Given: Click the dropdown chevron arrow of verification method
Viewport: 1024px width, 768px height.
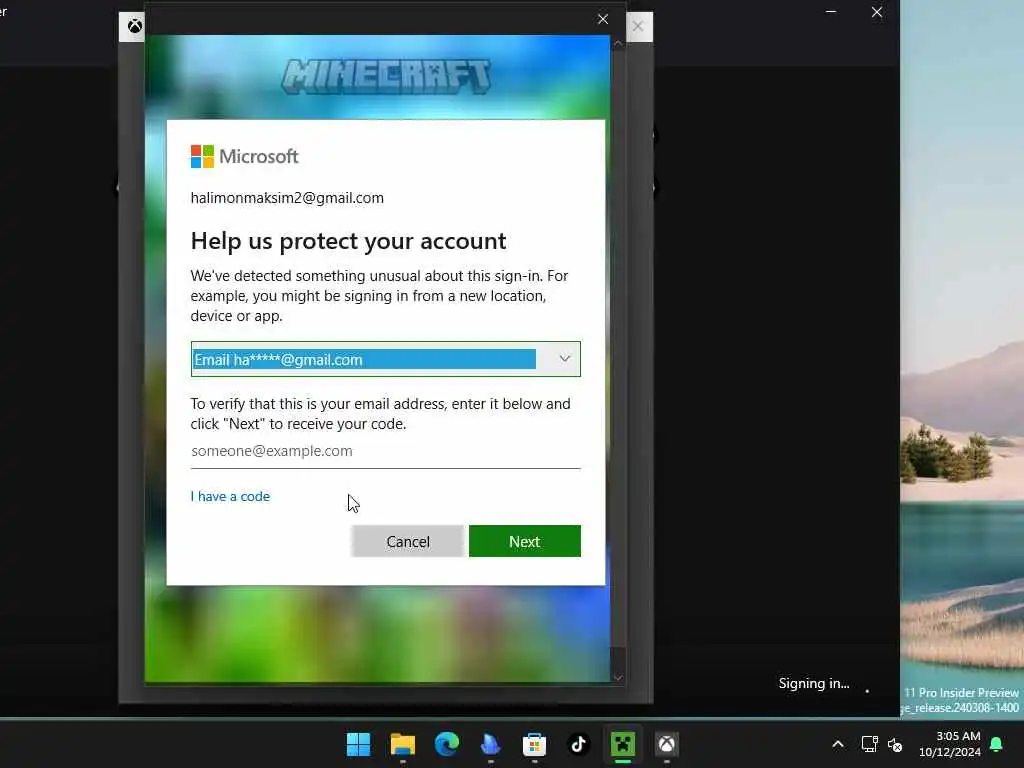Looking at the screenshot, I should [x=564, y=359].
